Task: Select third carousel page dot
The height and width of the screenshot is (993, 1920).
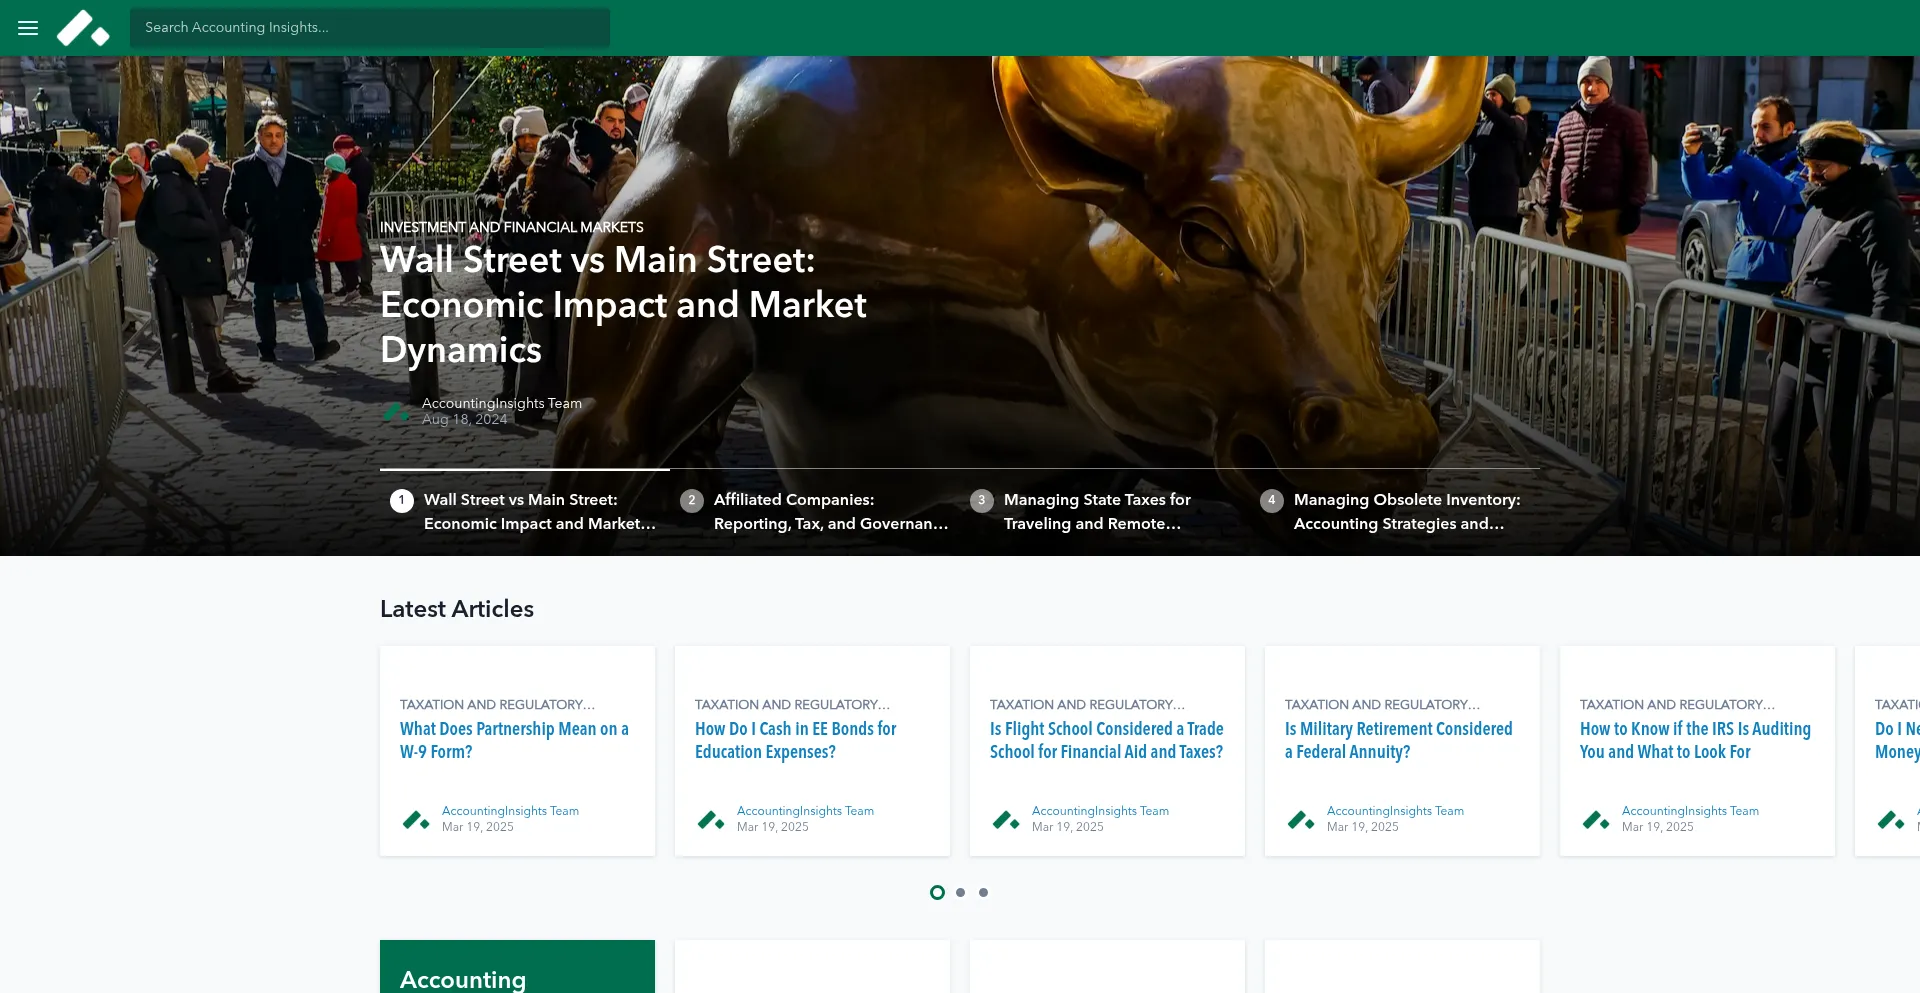Action: click(x=983, y=892)
